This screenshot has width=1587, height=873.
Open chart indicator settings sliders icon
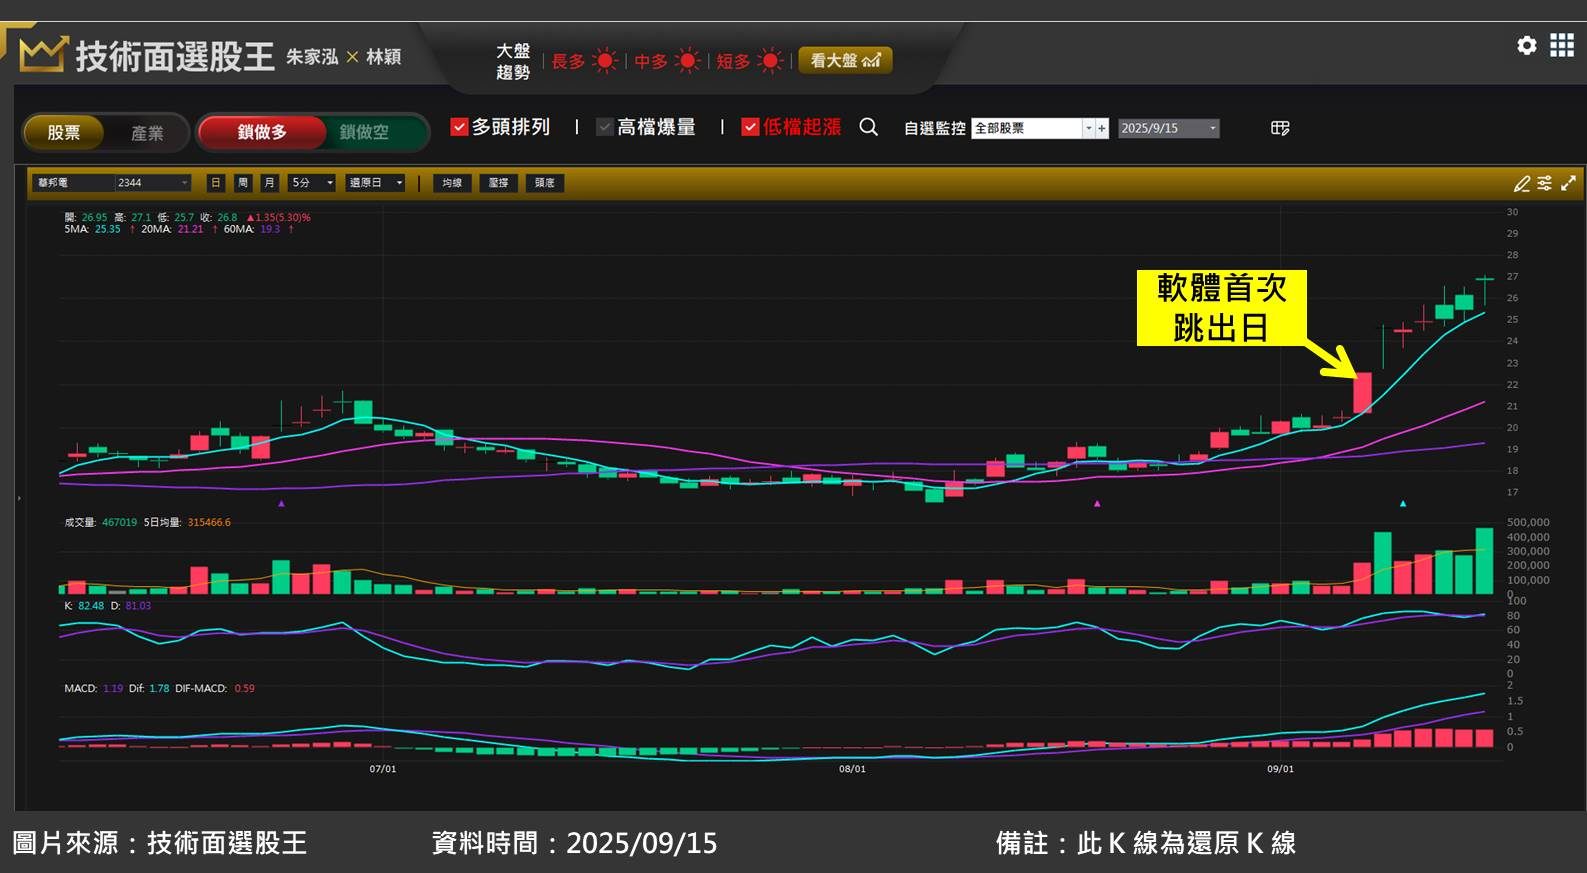1545,183
